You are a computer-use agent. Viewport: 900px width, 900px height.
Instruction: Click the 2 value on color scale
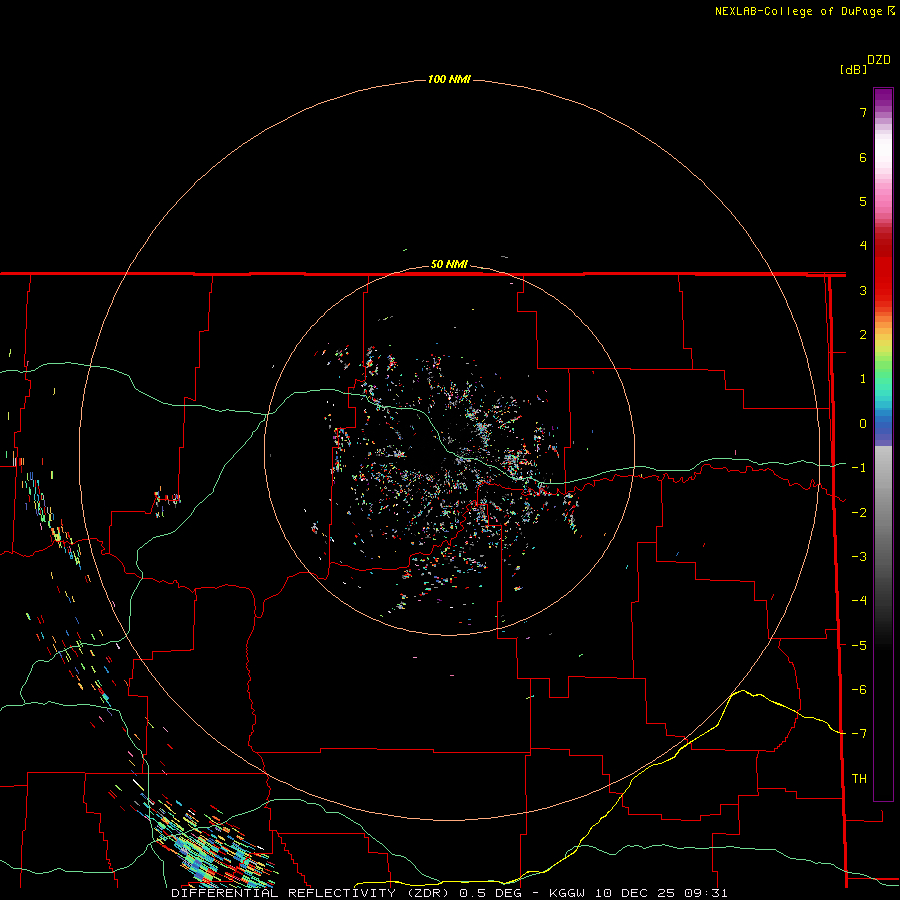tap(863, 335)
